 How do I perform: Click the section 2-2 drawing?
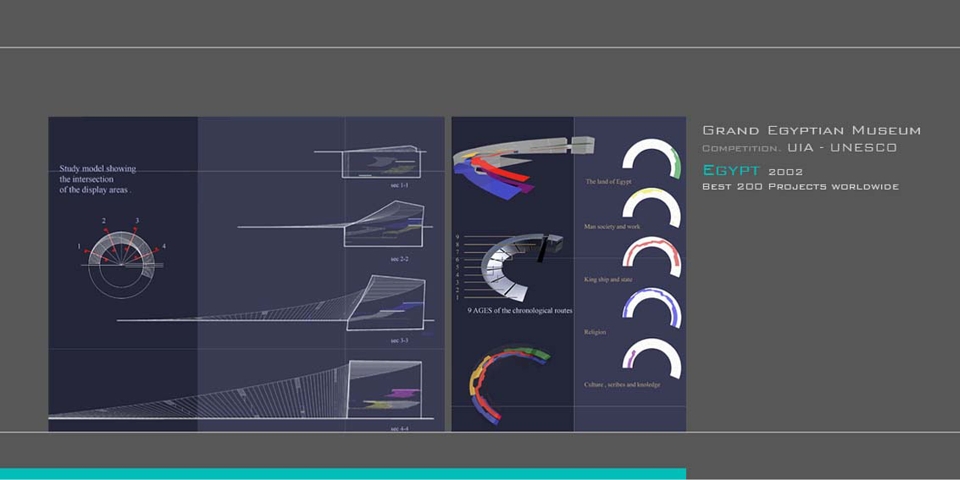click(x=336, y=223)
